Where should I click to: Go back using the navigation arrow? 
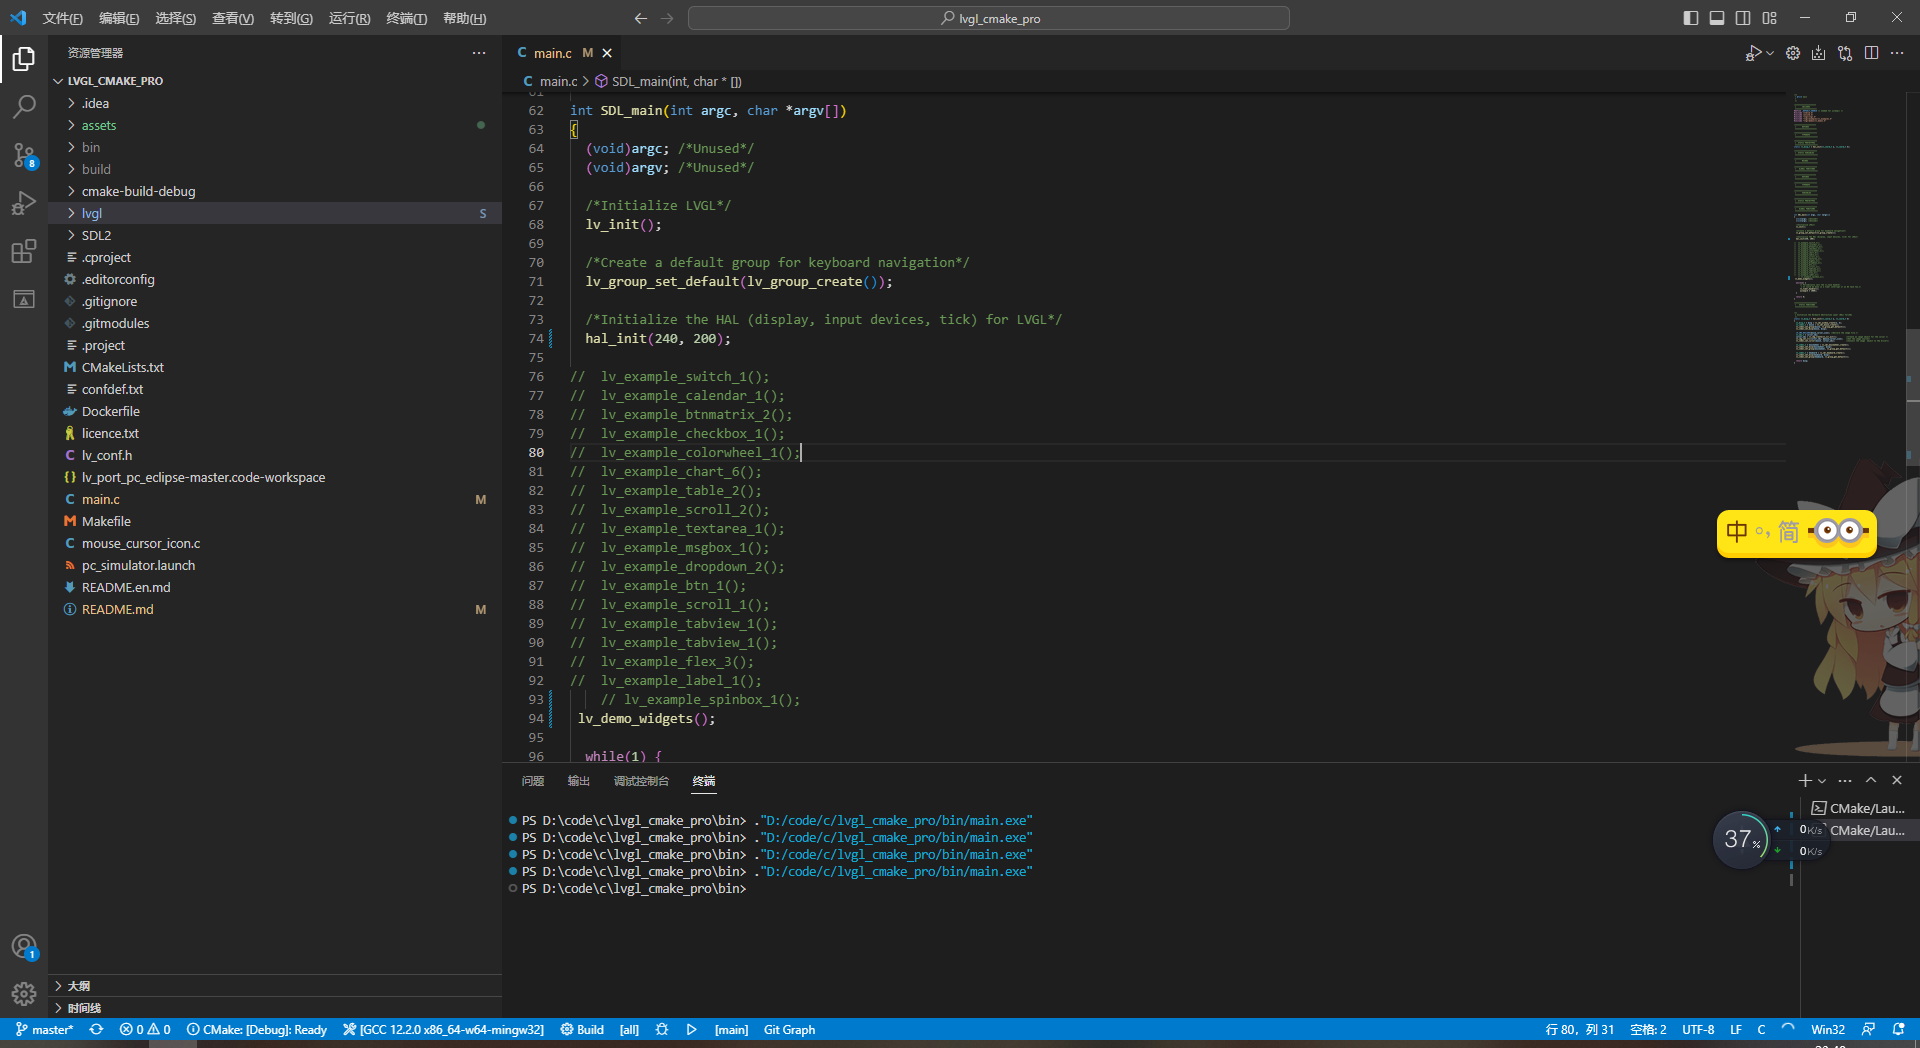pos(641,18)
